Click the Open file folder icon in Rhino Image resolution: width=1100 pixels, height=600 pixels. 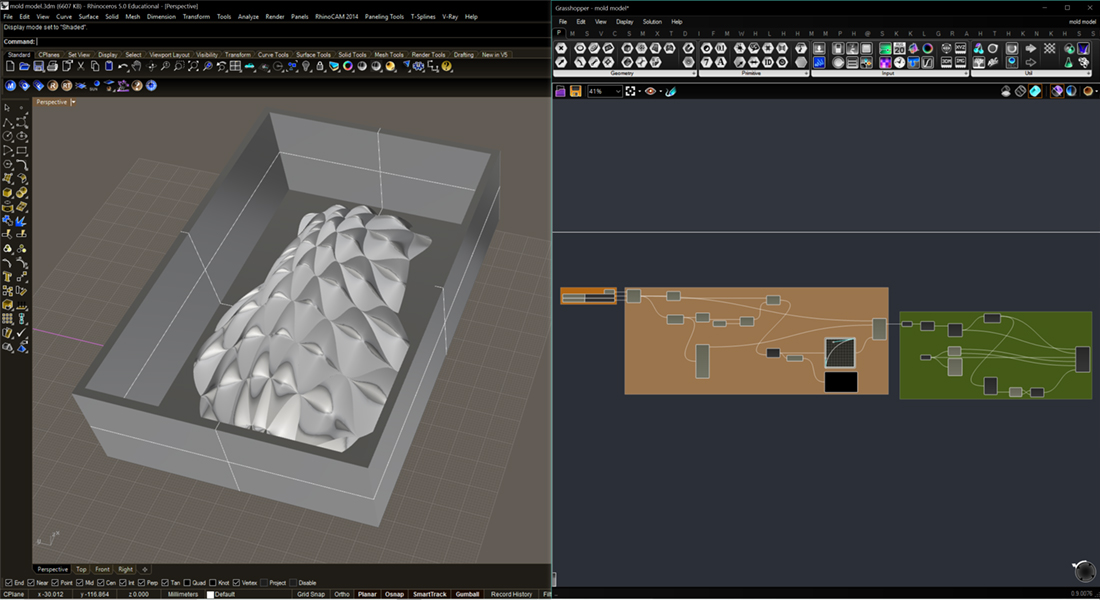[x=25, y=66]
